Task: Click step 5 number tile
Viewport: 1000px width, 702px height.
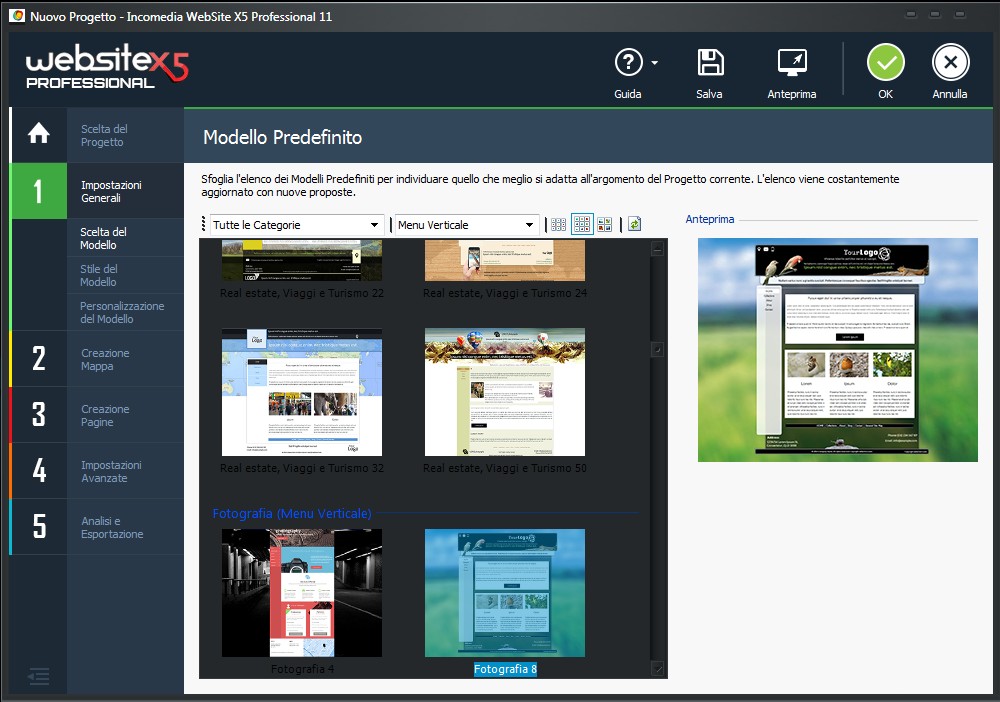Action: [39, 527]
